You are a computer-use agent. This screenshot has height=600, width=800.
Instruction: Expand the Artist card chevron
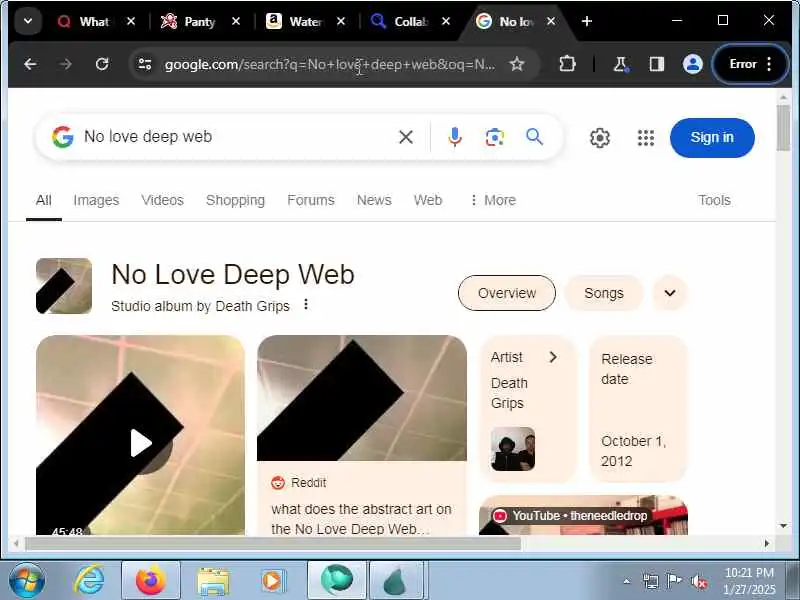553,357
